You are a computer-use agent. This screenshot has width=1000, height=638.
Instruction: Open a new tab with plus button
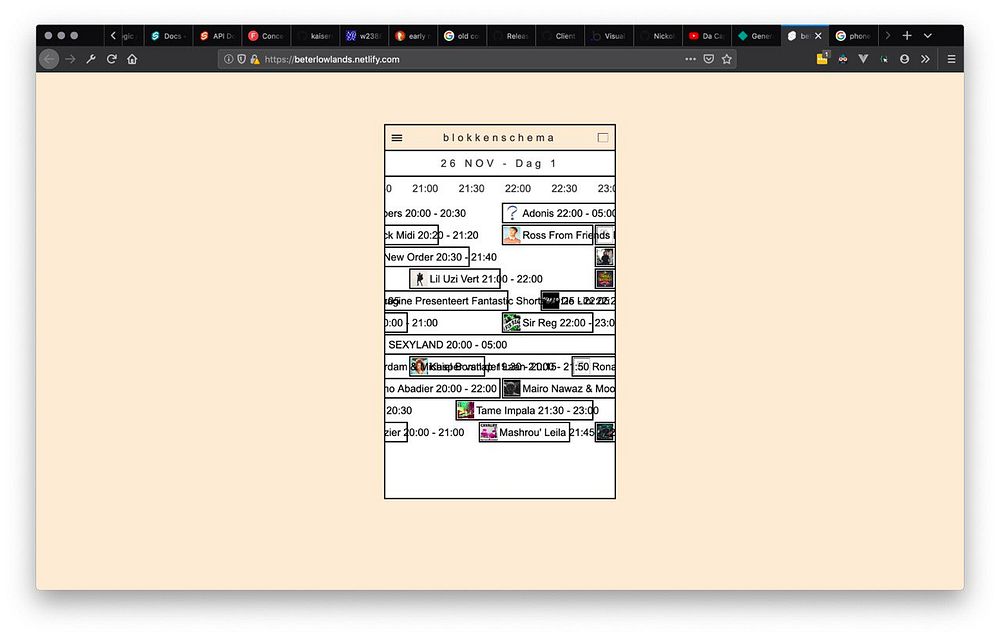click(x=907, y=36)
